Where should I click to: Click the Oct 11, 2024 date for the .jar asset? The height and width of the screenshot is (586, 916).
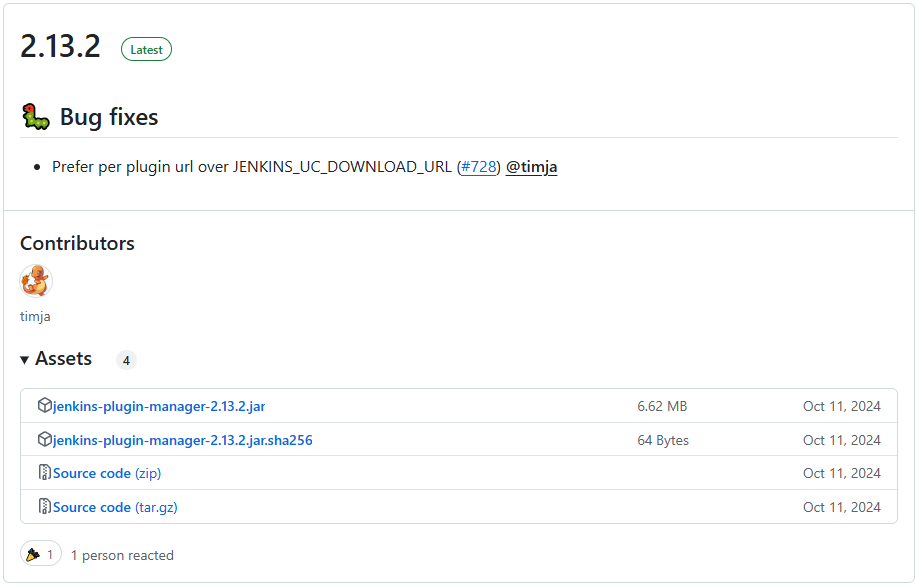pyautogui.click(x=841, y=407)
